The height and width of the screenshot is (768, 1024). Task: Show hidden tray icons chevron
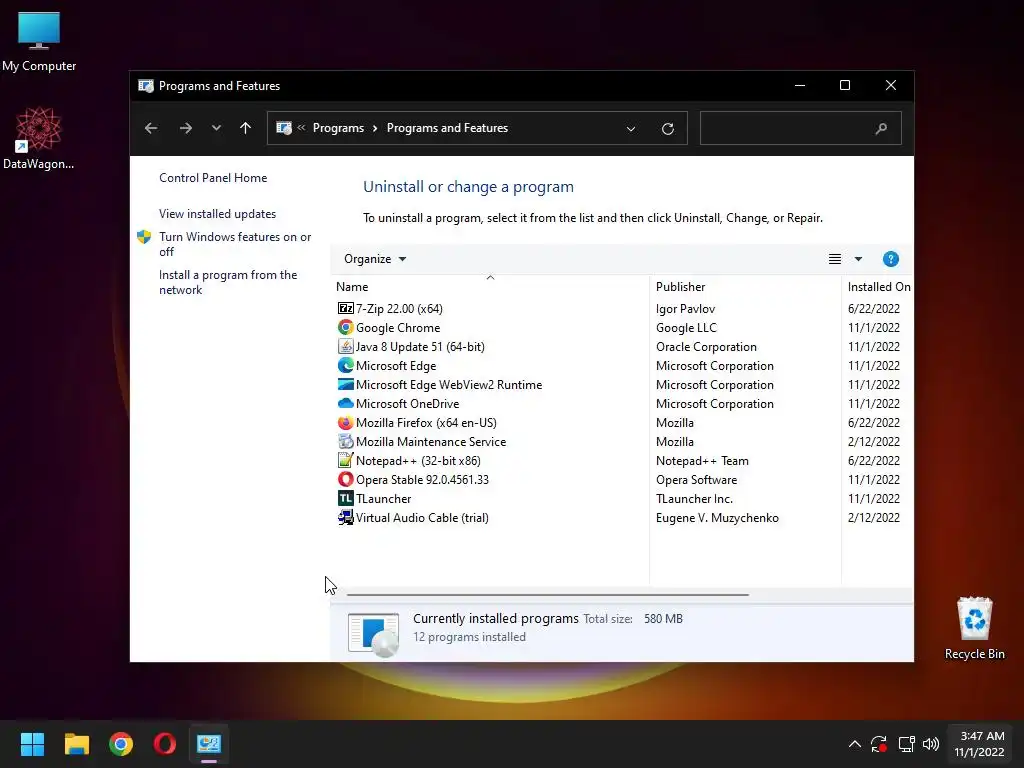(854, 744)
